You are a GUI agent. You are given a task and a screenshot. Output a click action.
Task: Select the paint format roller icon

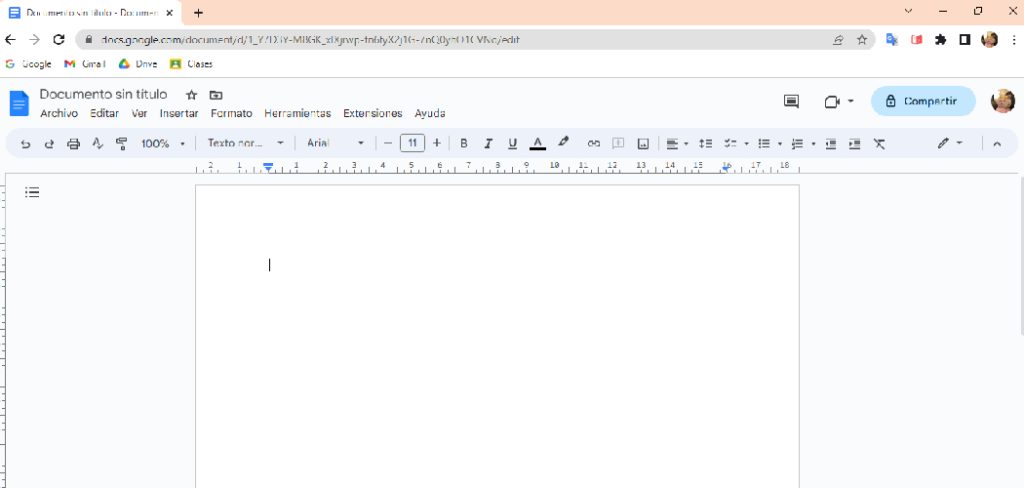coord(121,143)
